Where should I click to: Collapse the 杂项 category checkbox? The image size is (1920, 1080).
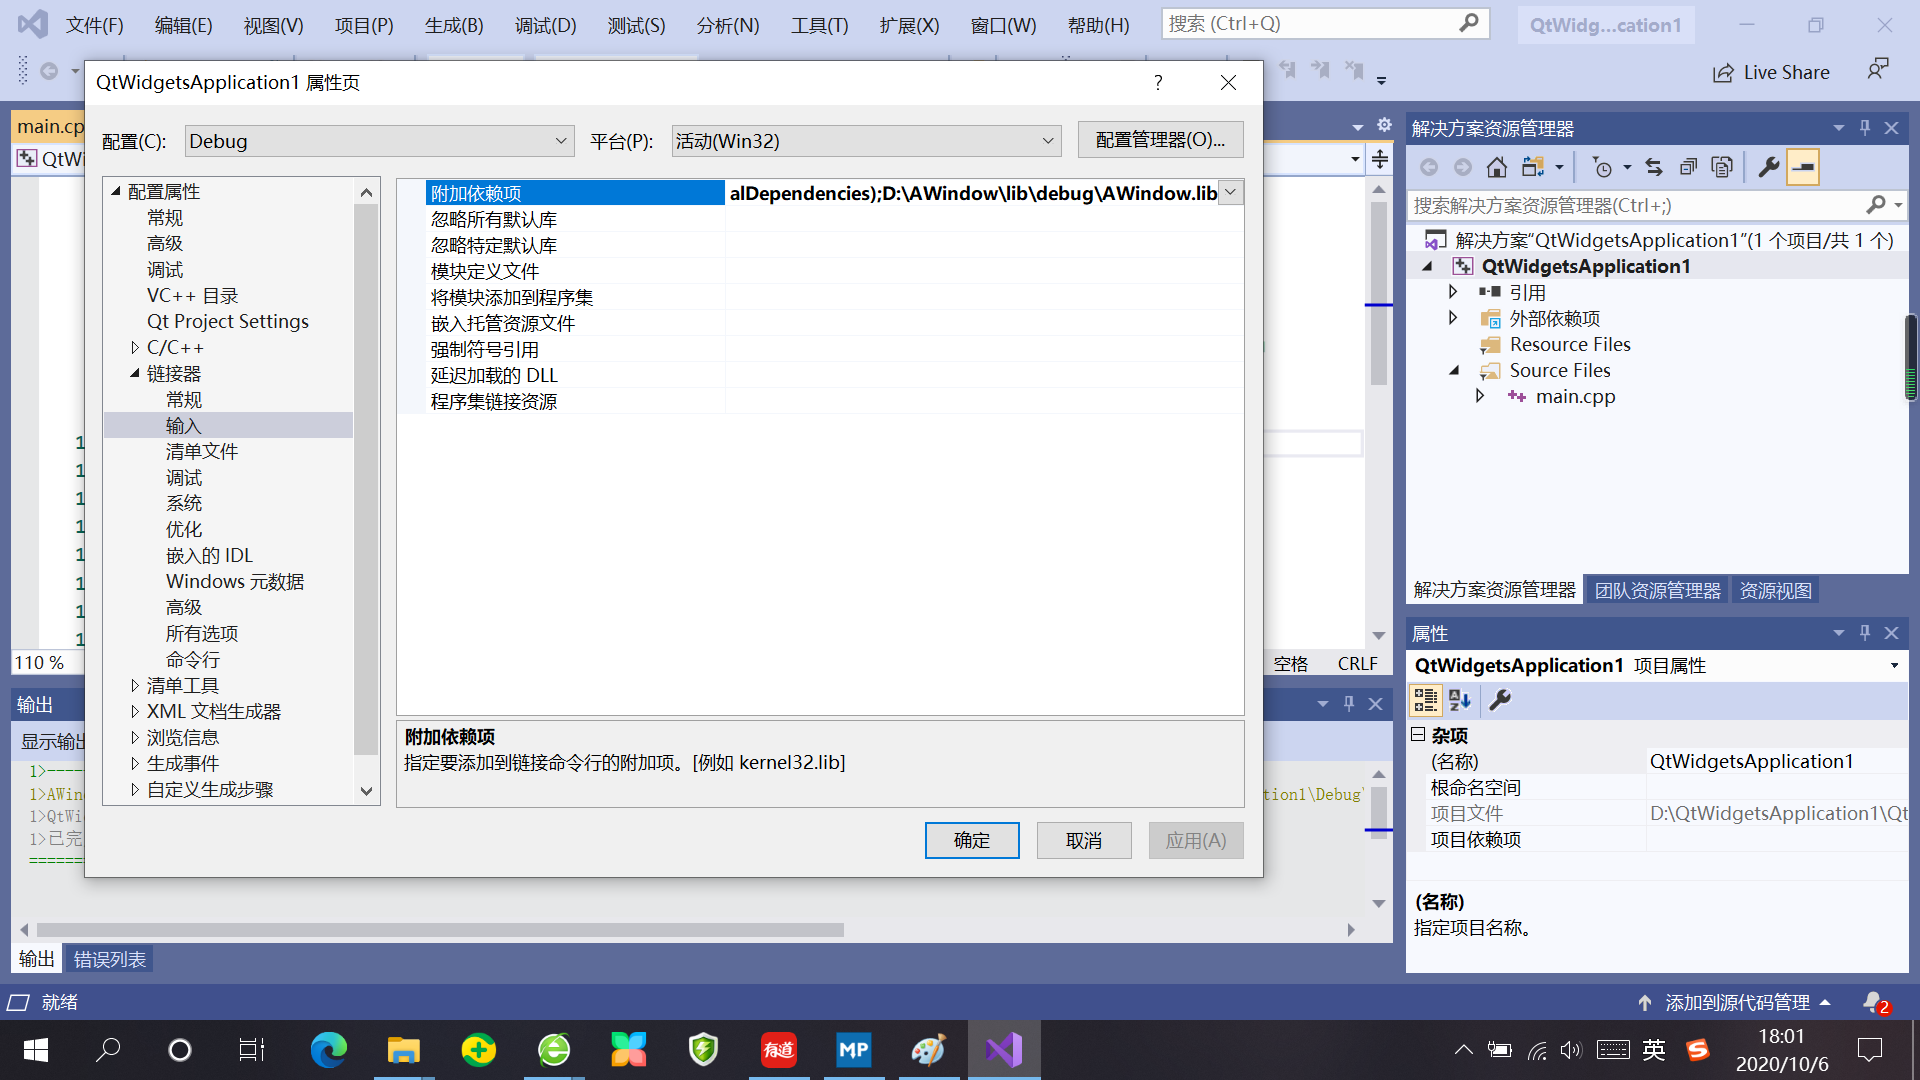coord(1418,735)
